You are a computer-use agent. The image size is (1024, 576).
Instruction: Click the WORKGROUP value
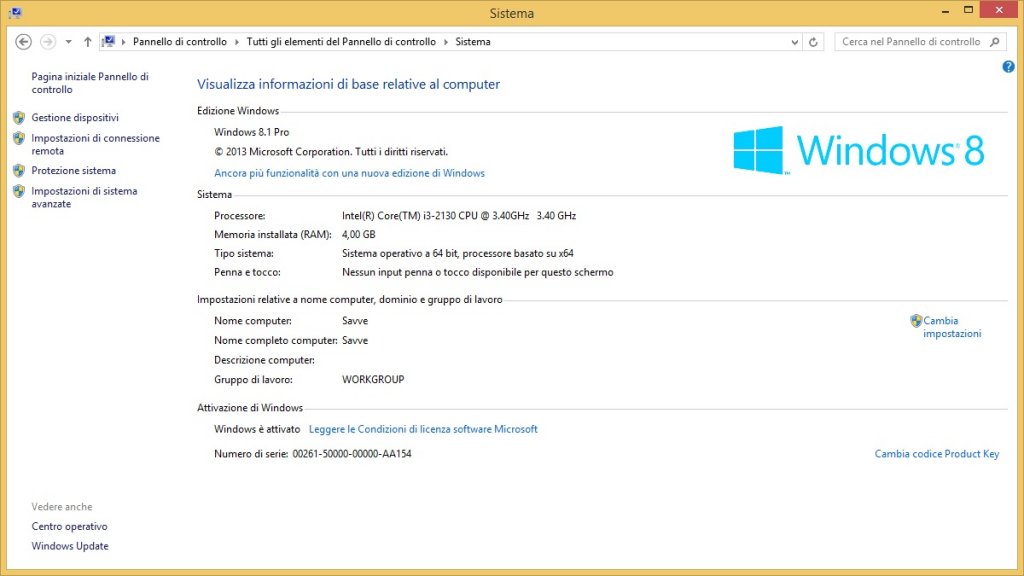coord(373,379)
